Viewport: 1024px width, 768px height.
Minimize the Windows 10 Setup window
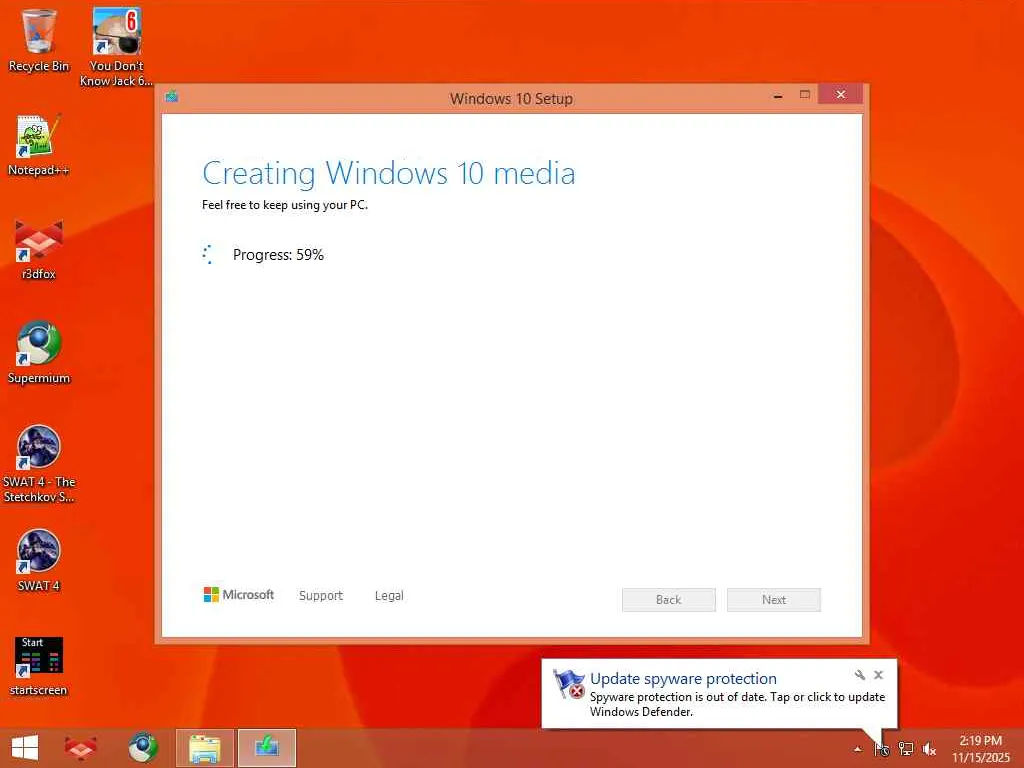point(778,95)
